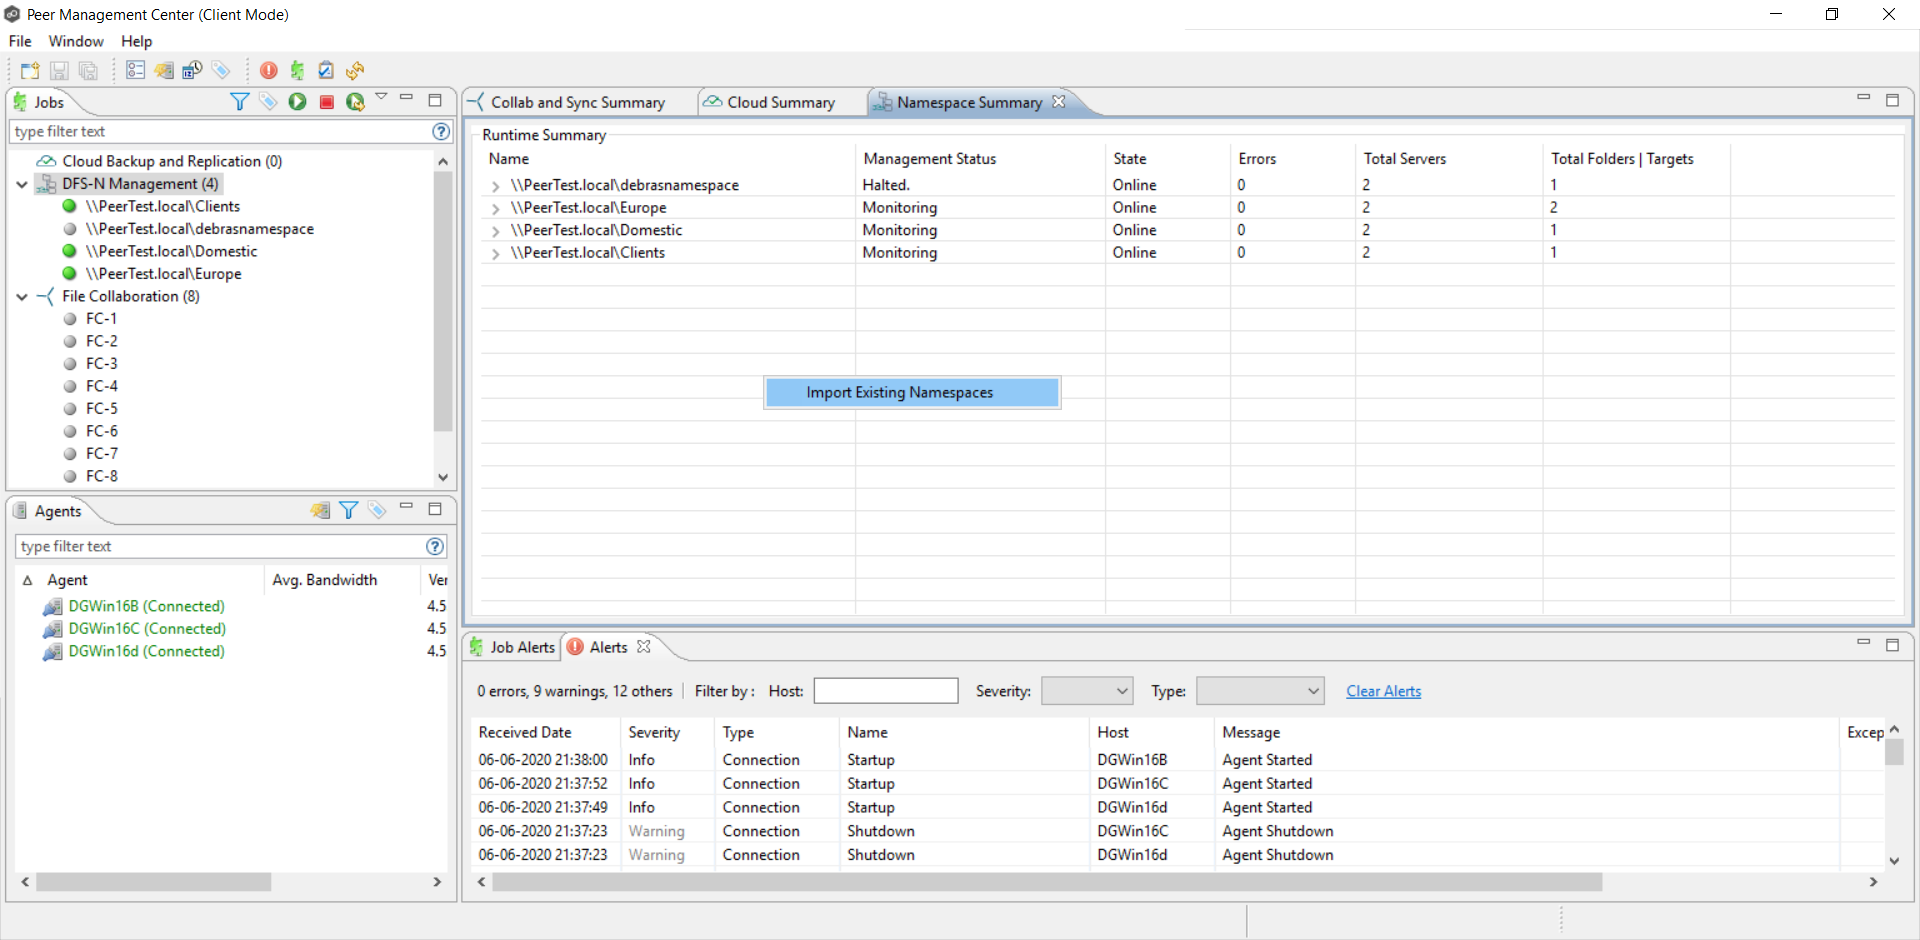Image resolution: width=1920 pixels, height=940 pixels.
Task: Open Jobs panel view menu triangle
Action: point(381,97)
